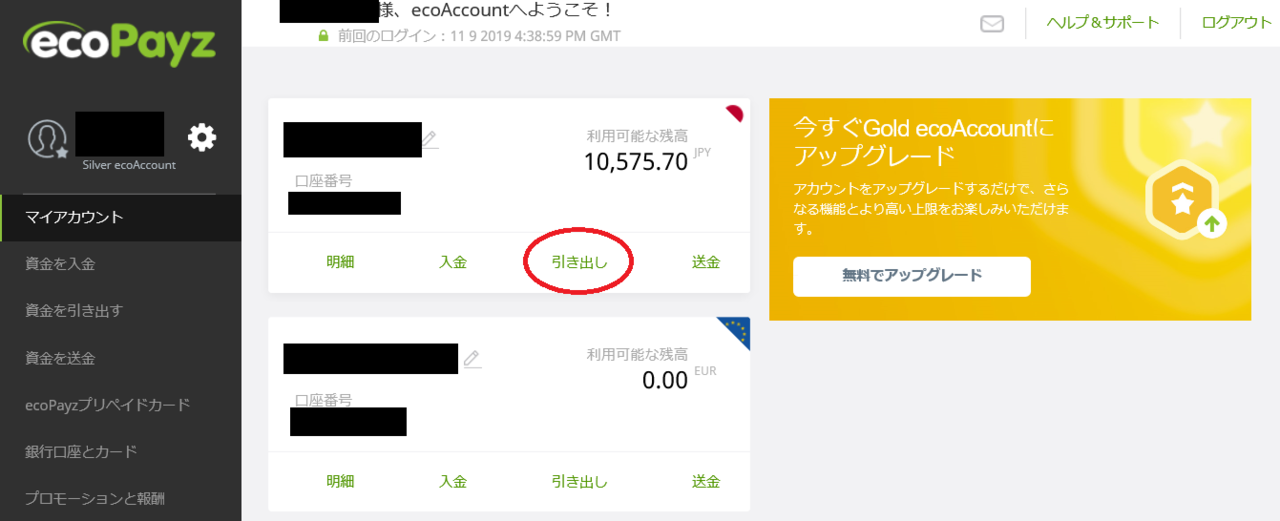Open 資金を入金 sidebar menu item
Screen dimensions: 1280x521
[x=121, y=264]
